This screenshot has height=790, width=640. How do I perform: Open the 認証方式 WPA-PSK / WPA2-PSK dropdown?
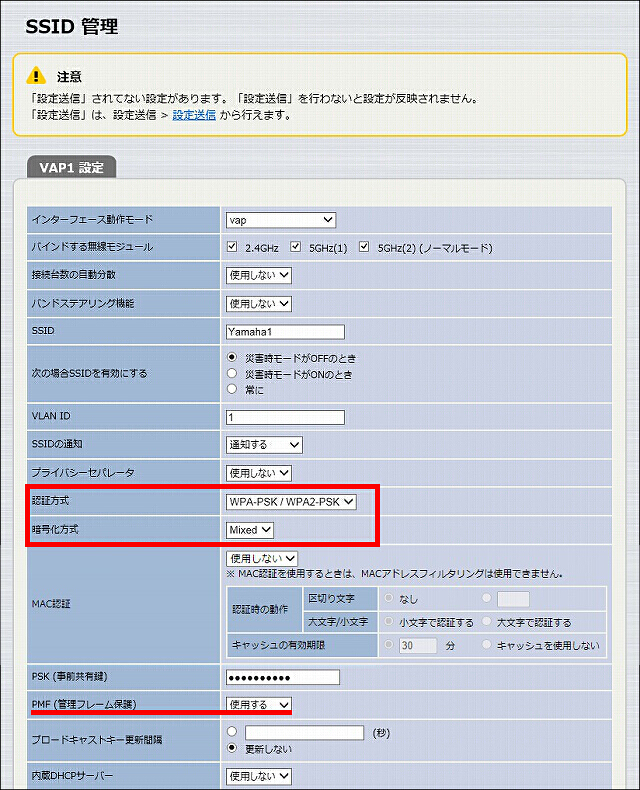click(291, 502)
